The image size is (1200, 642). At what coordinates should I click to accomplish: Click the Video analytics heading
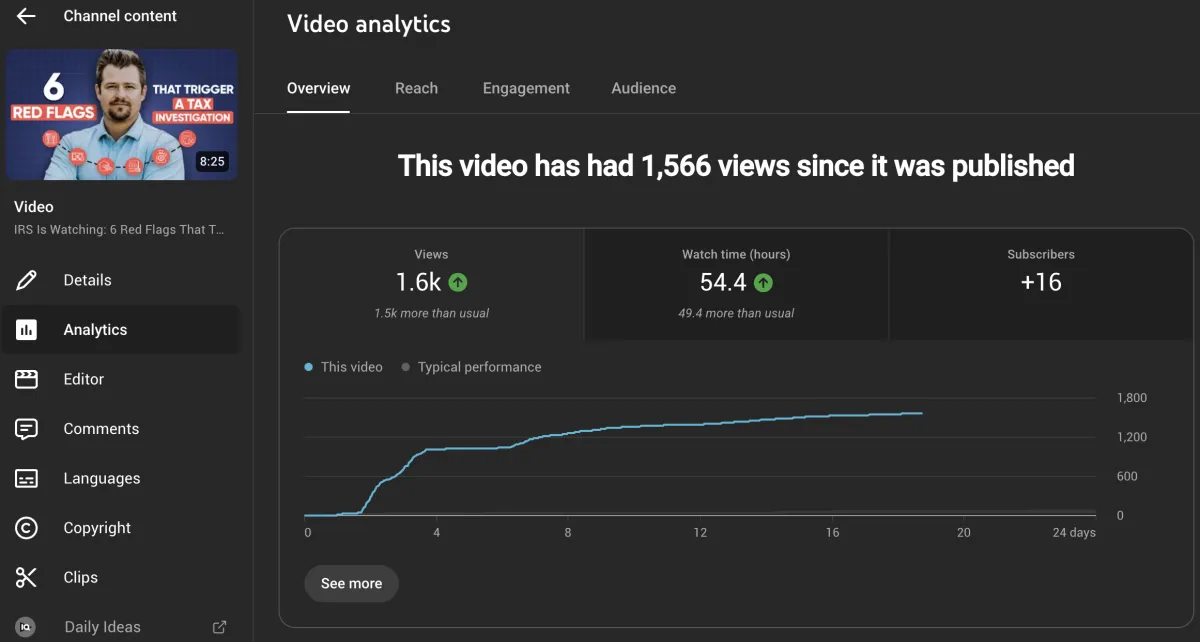tap(369, 24)
